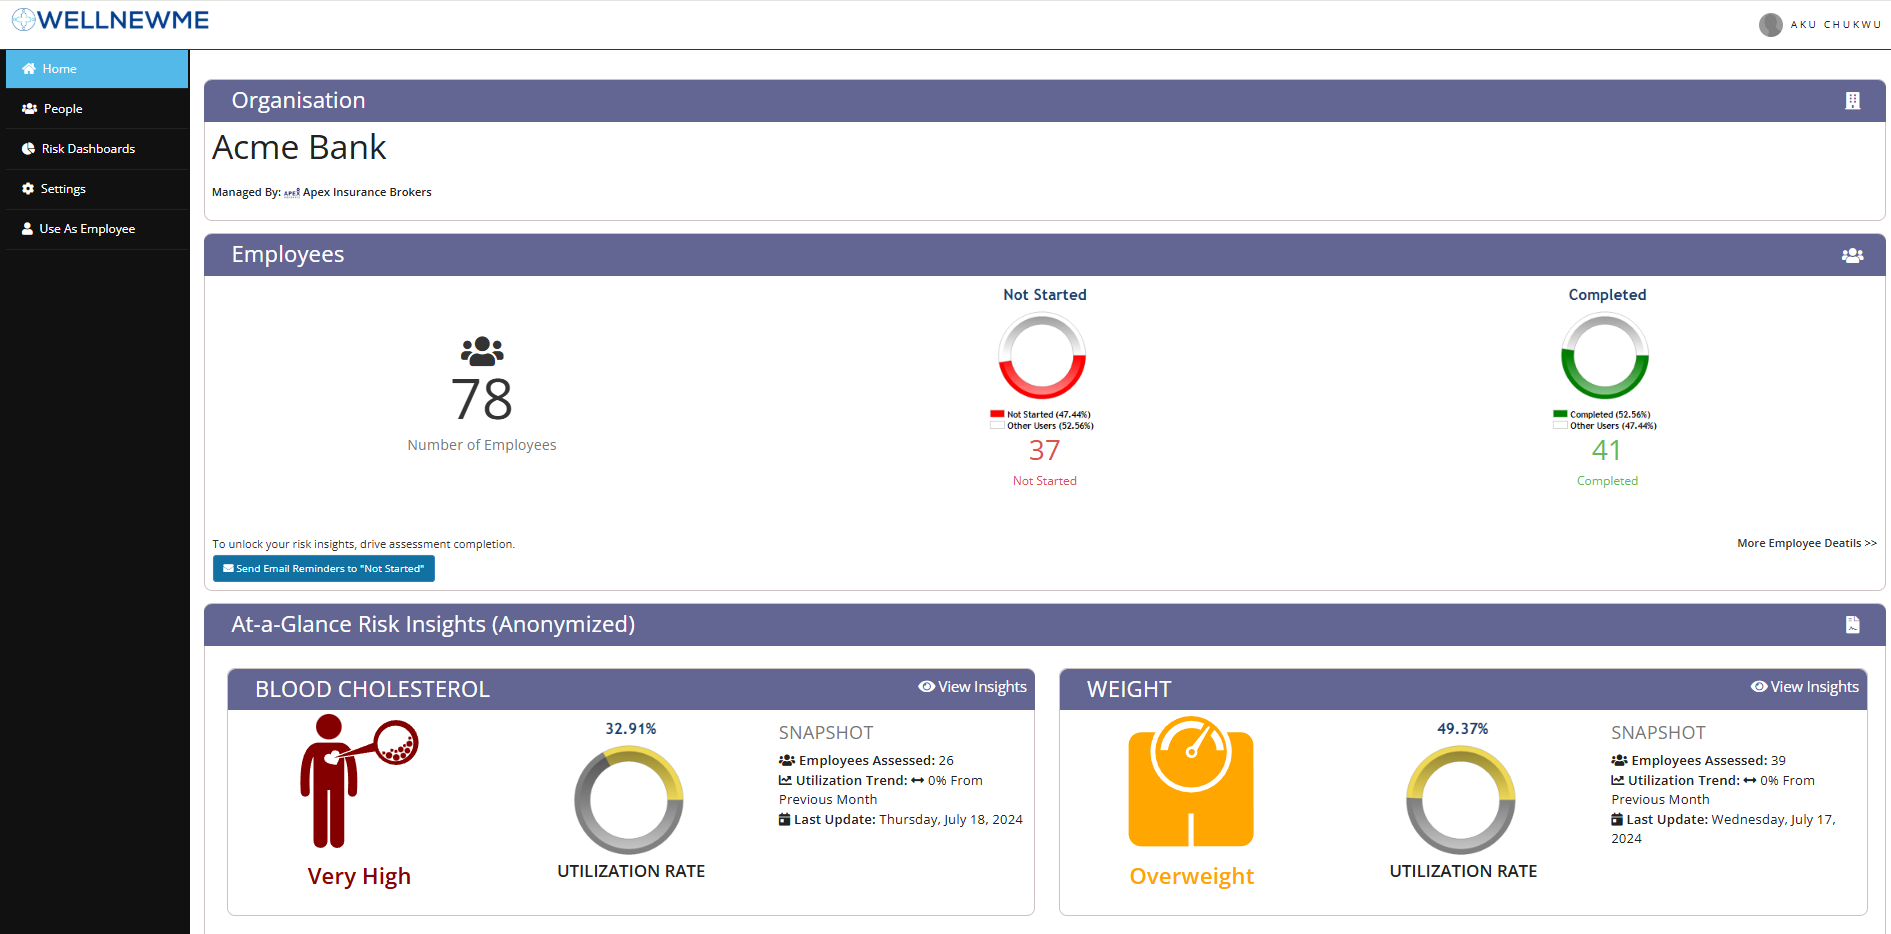Click the Use As Employee person icon
Screen dimensions: 1891x934
tap(28, 228)
